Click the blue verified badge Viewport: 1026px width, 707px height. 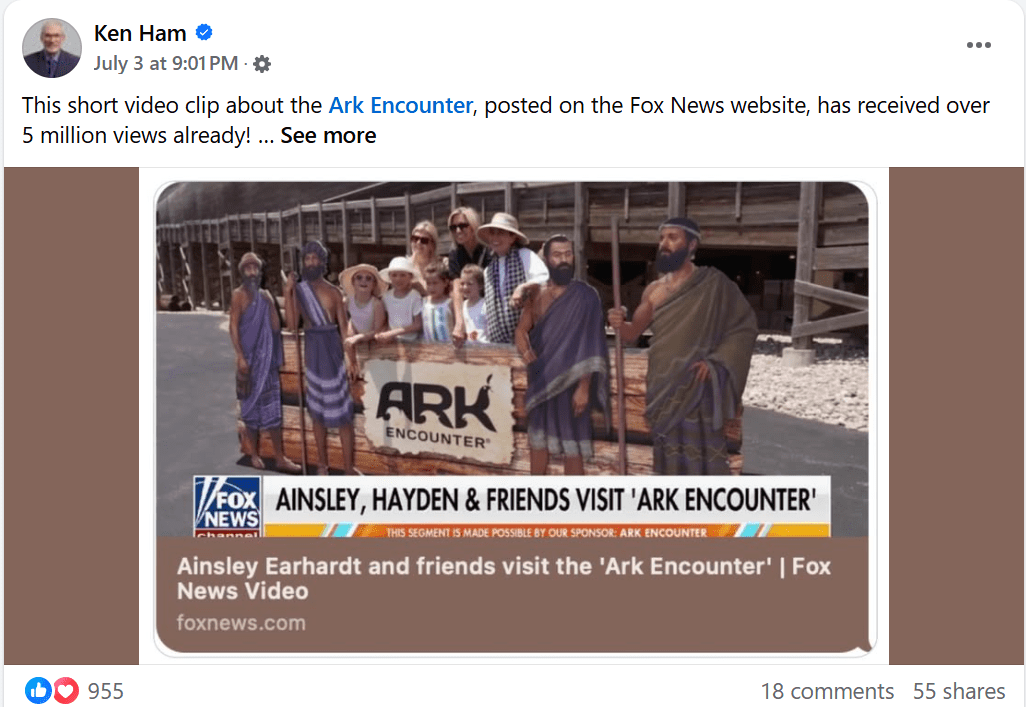point(204,32)
